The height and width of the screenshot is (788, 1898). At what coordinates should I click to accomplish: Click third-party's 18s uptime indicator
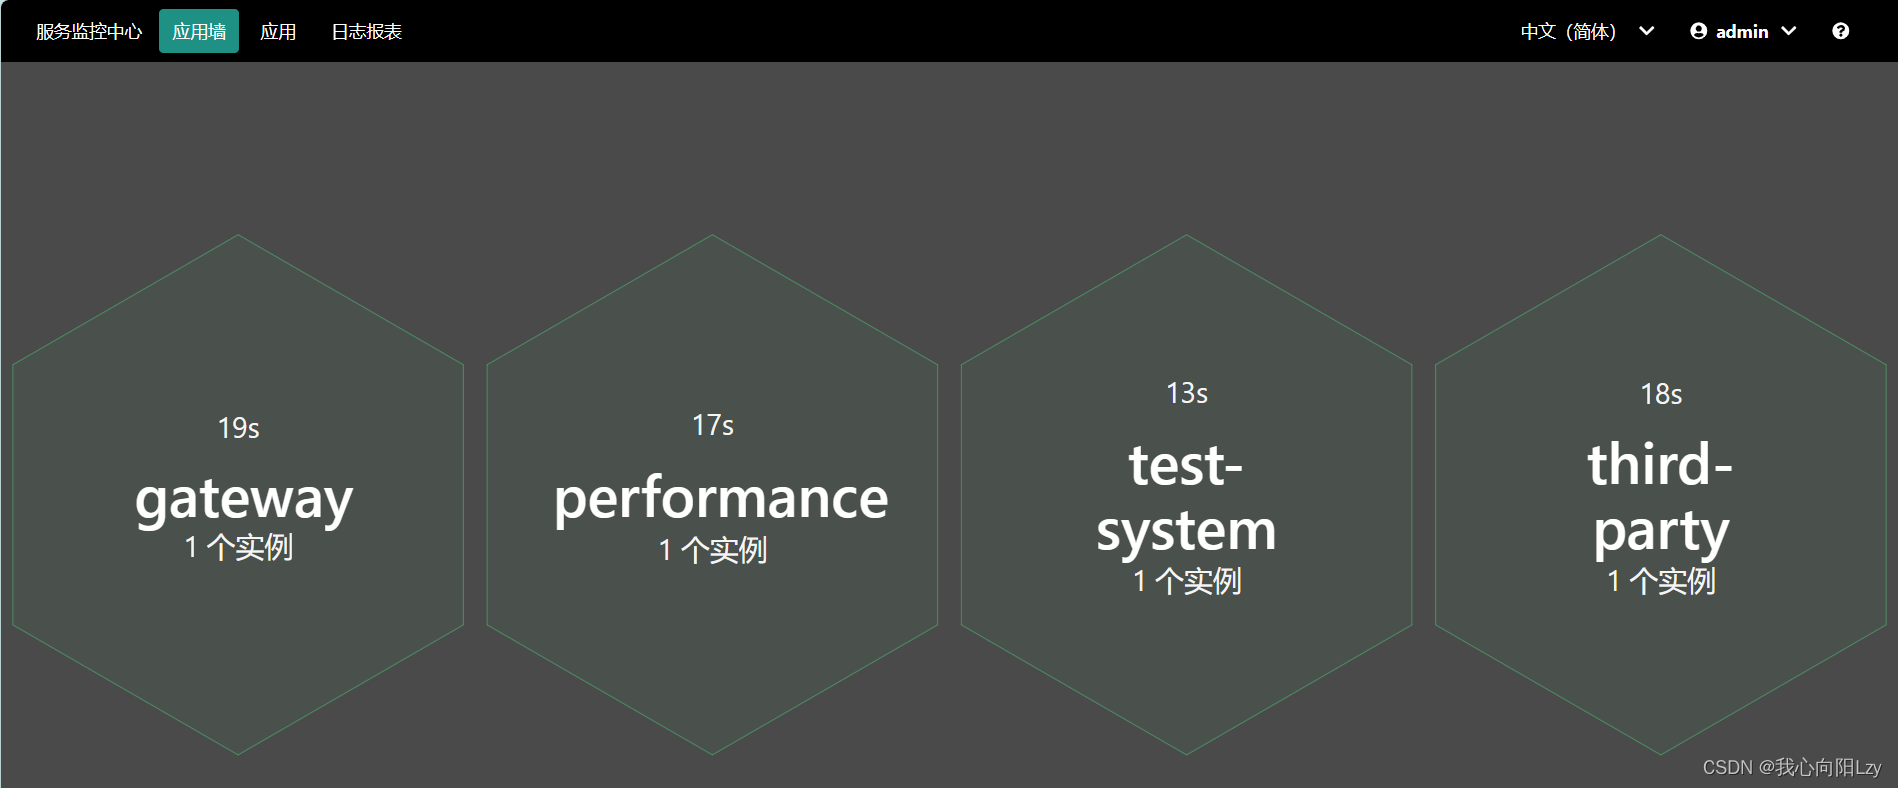(1662, 395)
